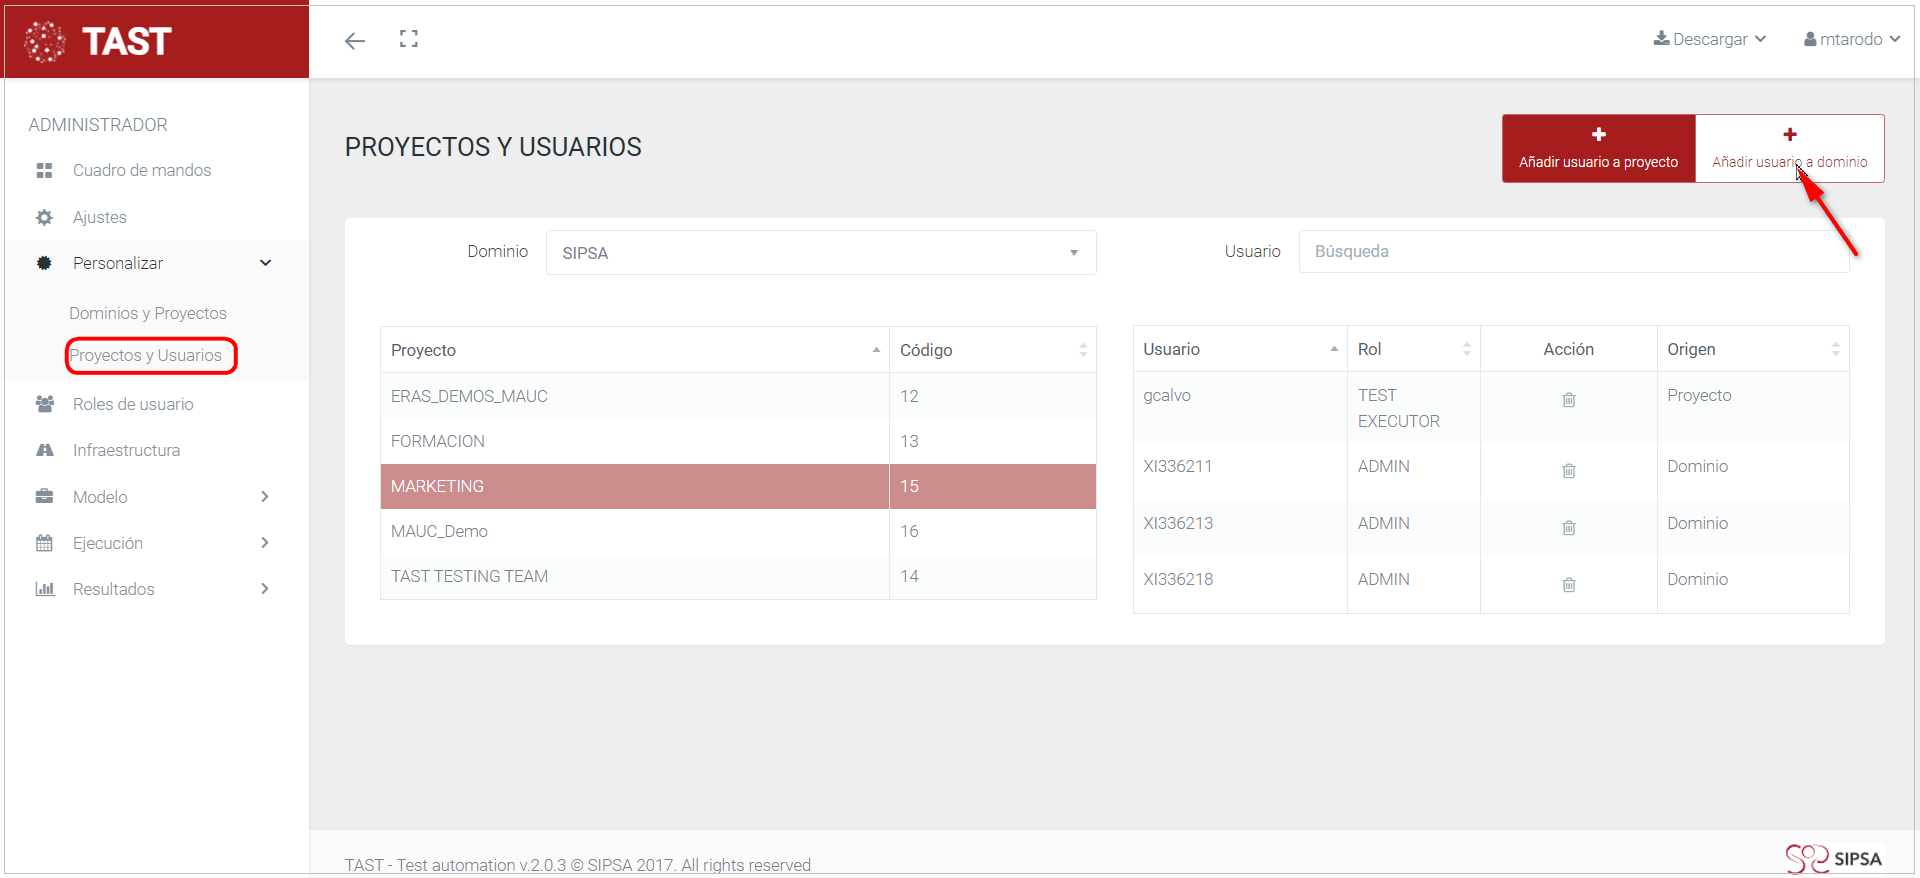Go to Dominios y Proyectos
Viewport: 1920px width, 878px height.
(148, 313)
